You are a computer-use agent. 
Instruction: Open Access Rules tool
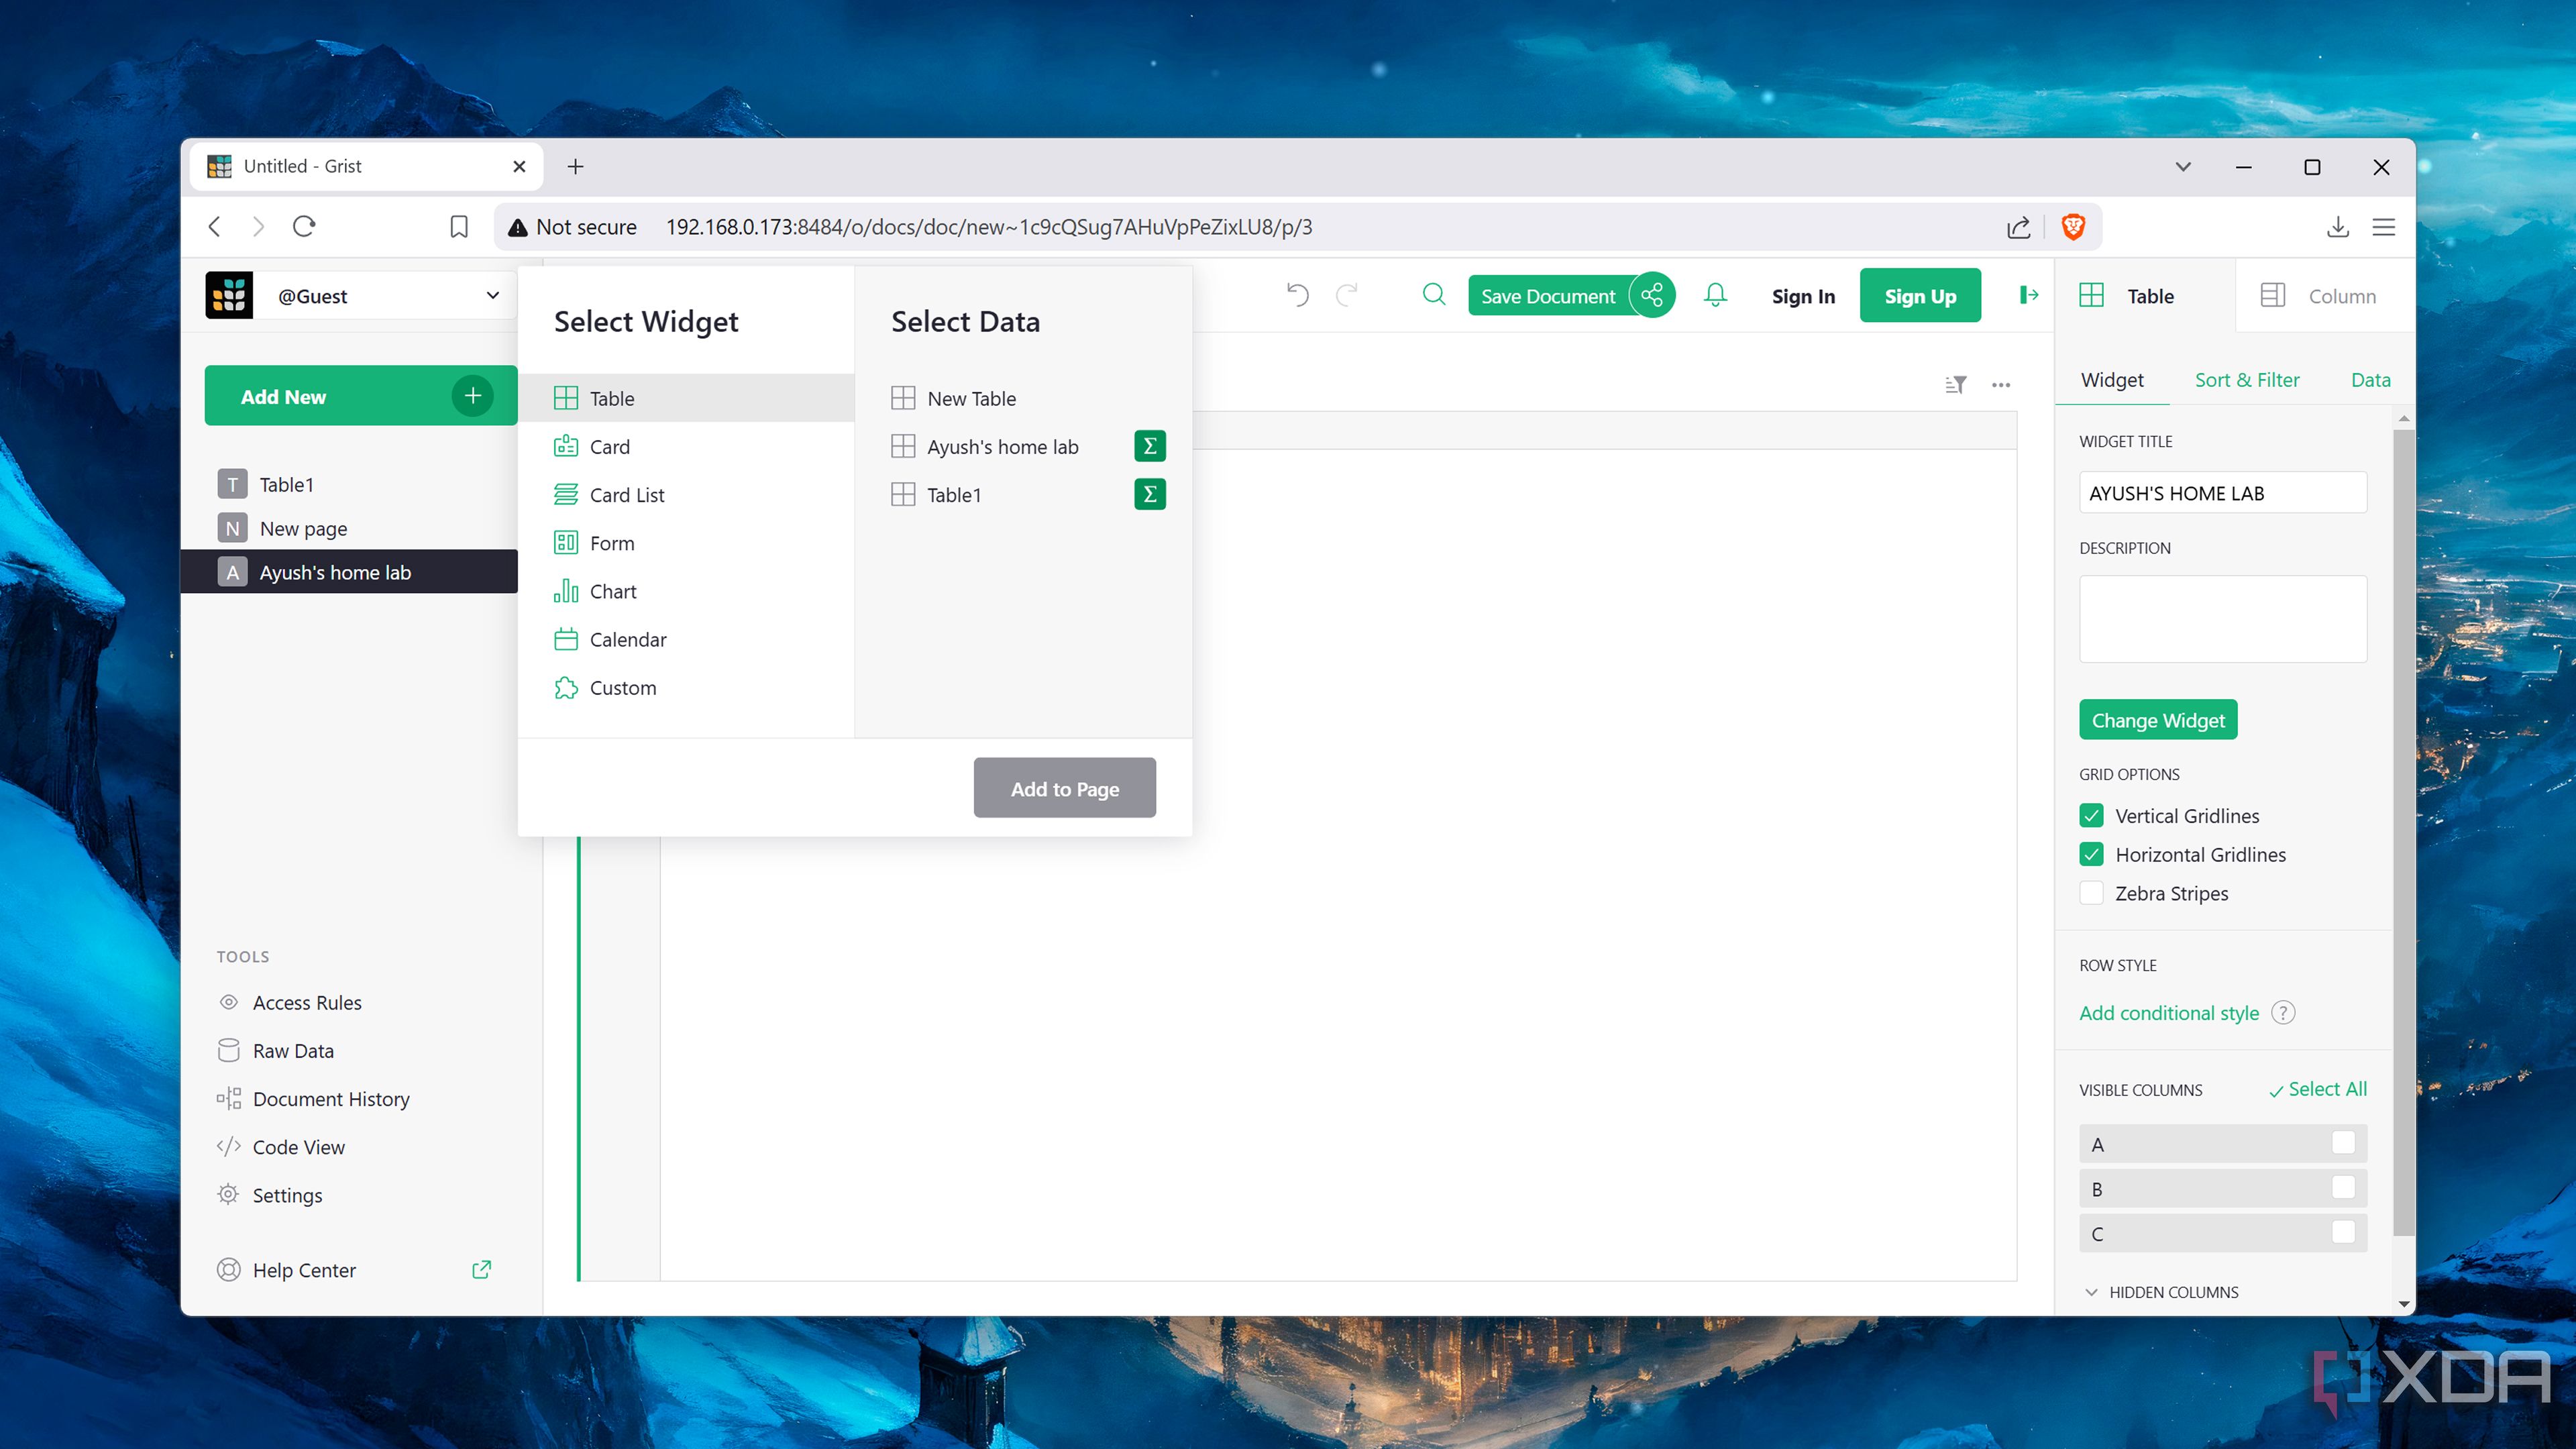(290, 1002)
